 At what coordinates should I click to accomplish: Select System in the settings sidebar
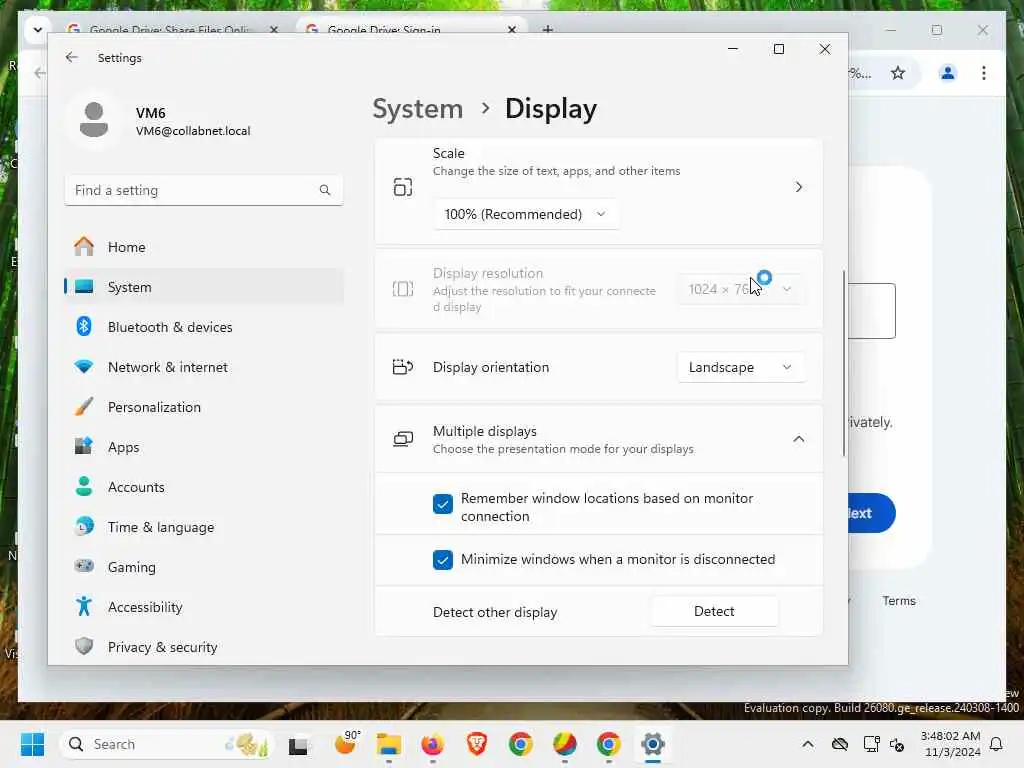click(x=204, y=287)
